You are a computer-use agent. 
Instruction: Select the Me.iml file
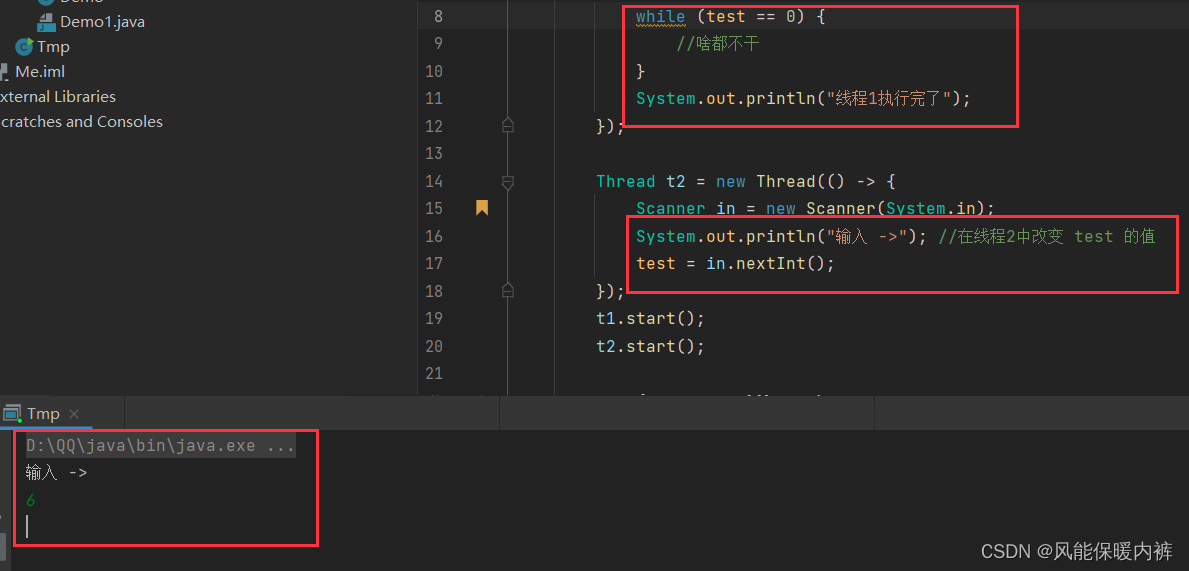pos(39,72)
